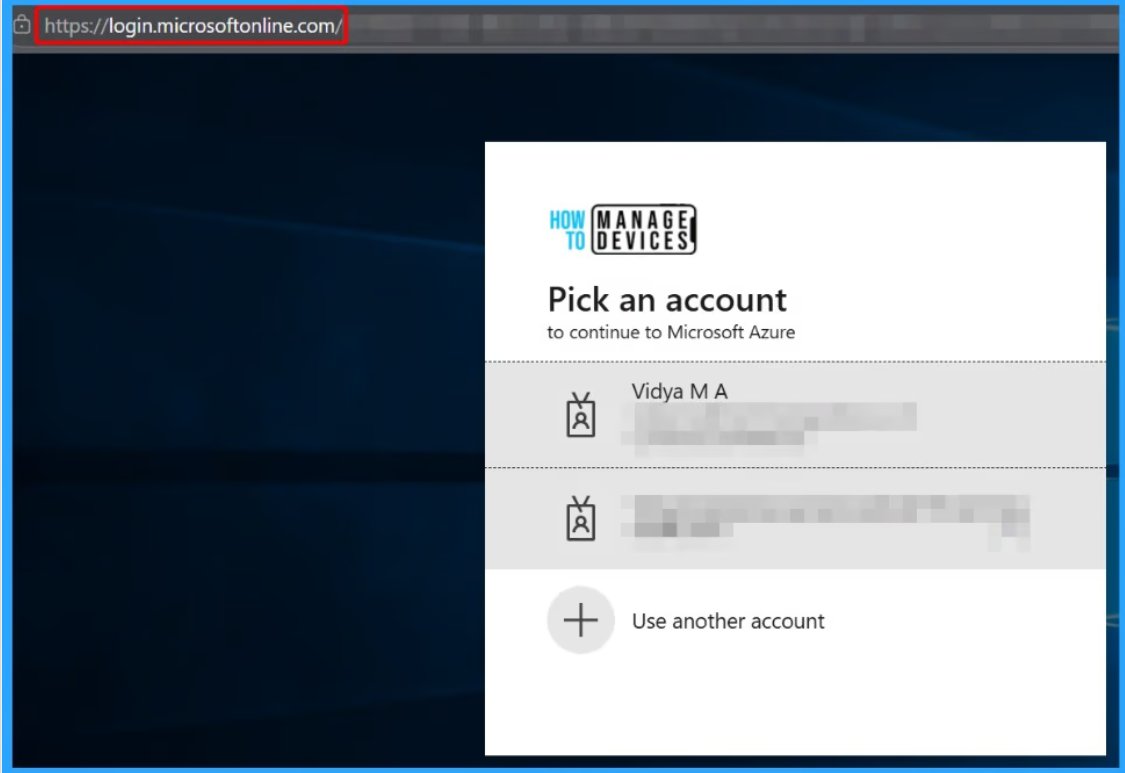Click 'to continue to Microsoft Azure' text
Screen dimensions: 1125x773
(x=671, y=332)
